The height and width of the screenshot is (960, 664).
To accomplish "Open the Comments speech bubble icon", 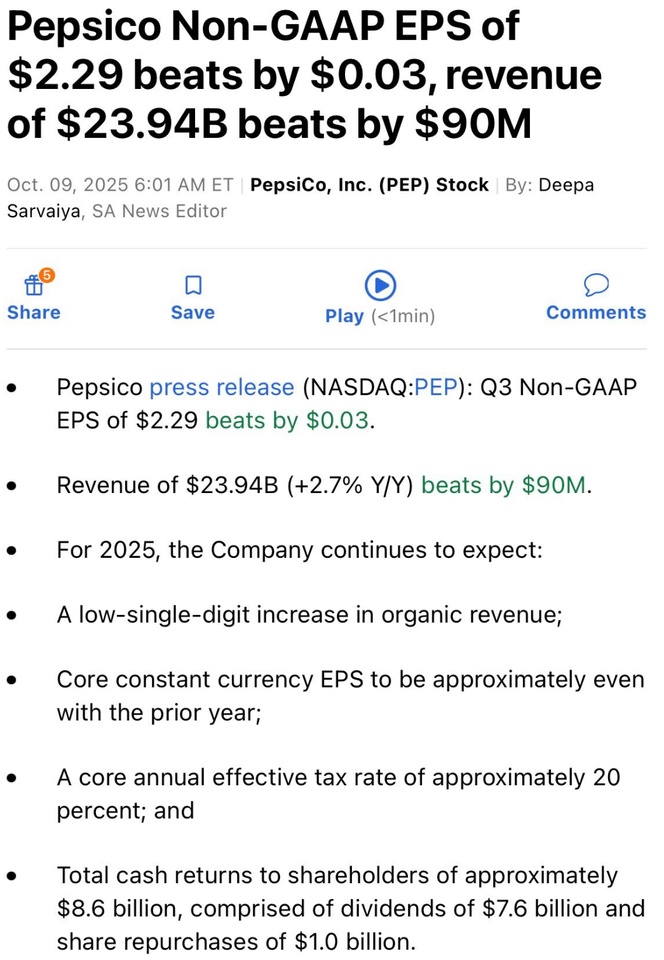I will 596,285.
